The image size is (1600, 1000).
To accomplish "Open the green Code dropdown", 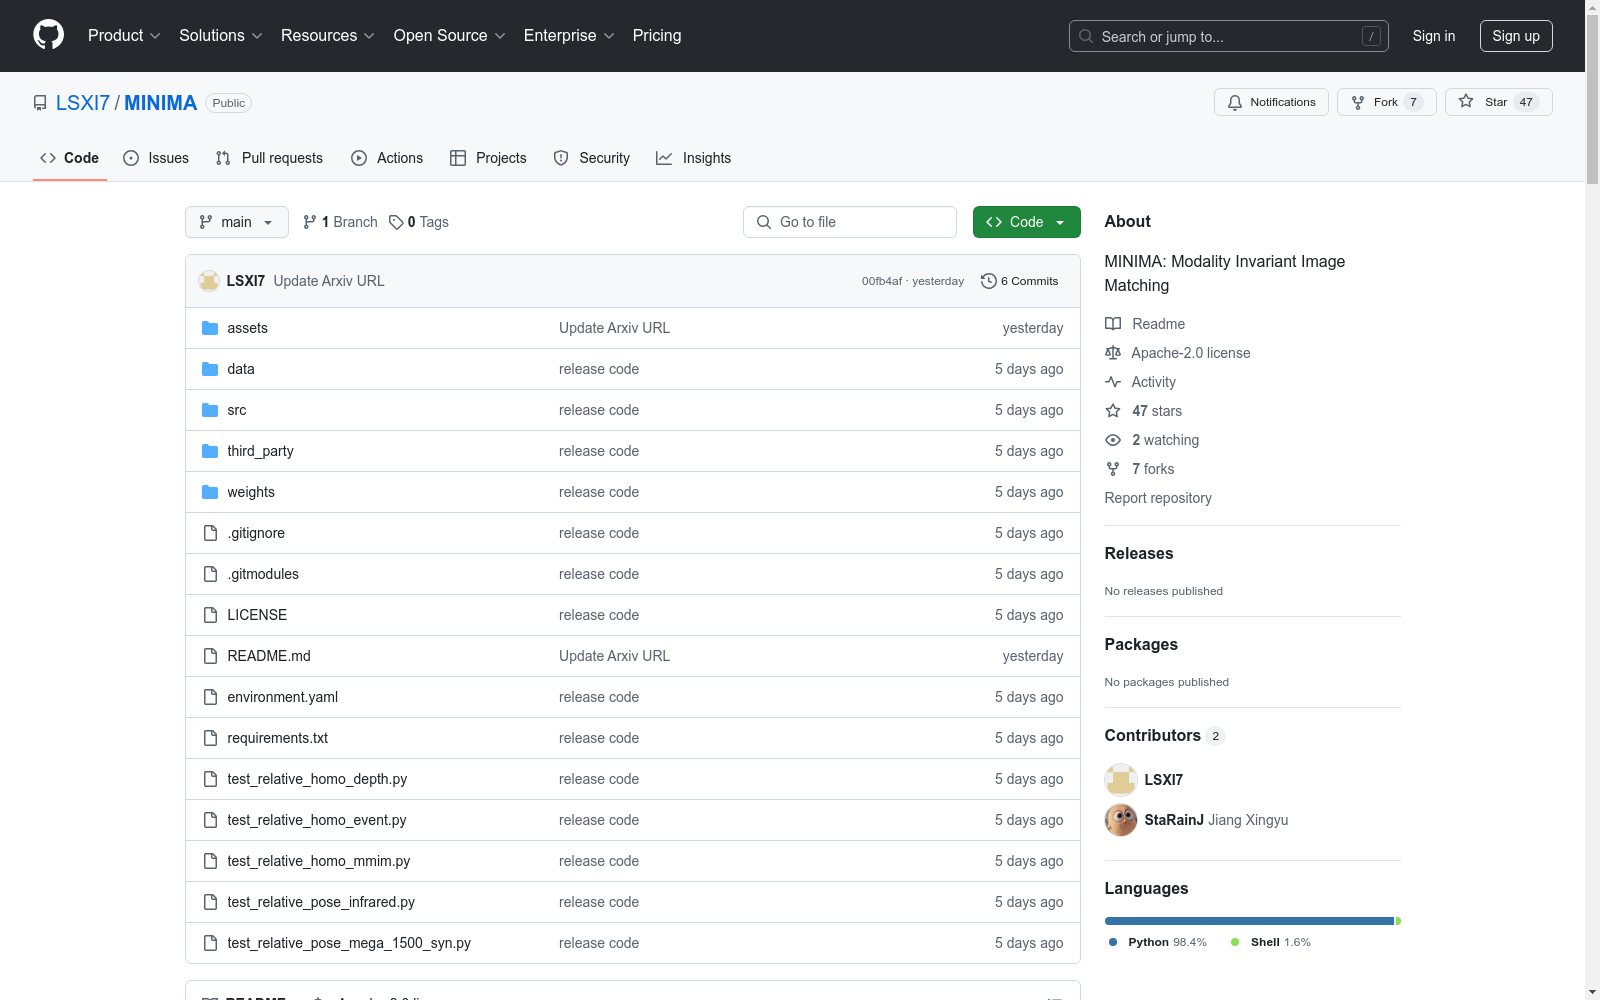I will [1026, 222].
